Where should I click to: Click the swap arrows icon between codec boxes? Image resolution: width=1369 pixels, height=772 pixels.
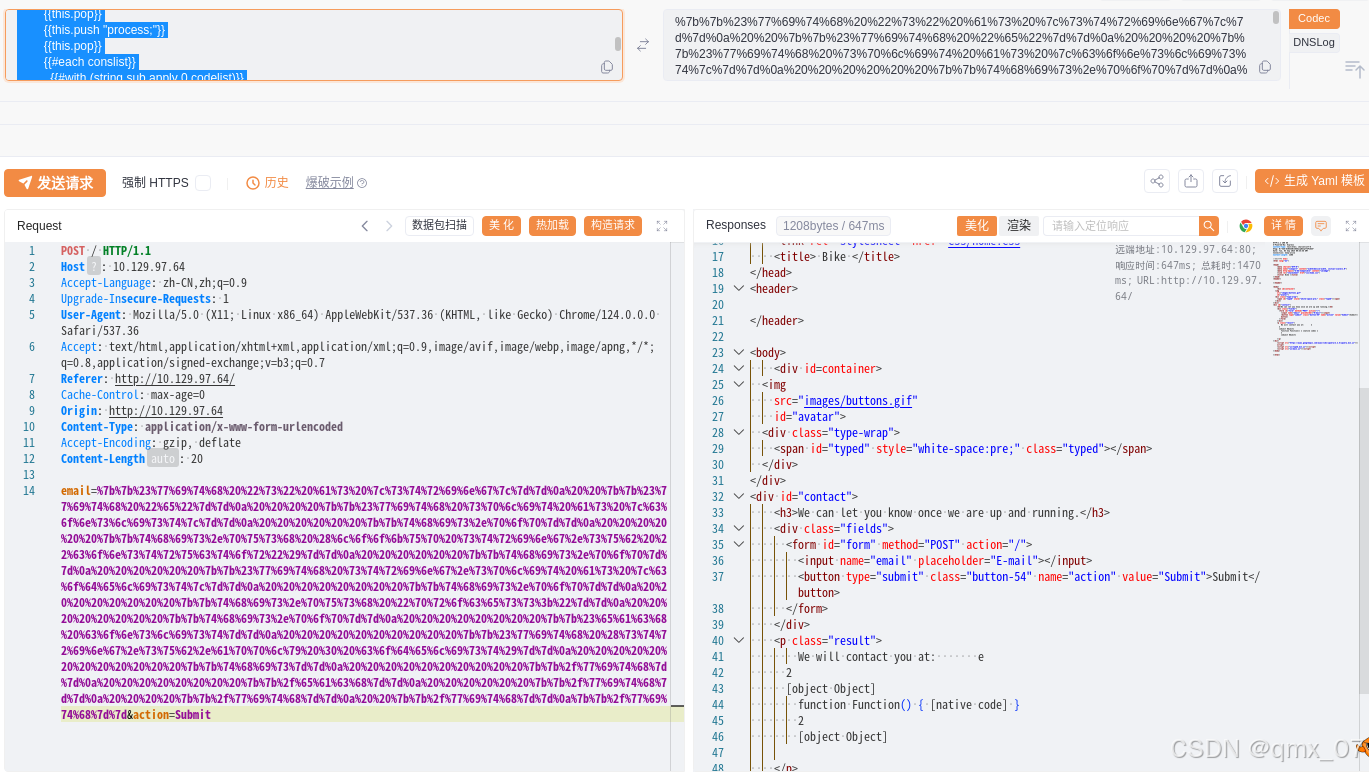[x=643, y=45]
